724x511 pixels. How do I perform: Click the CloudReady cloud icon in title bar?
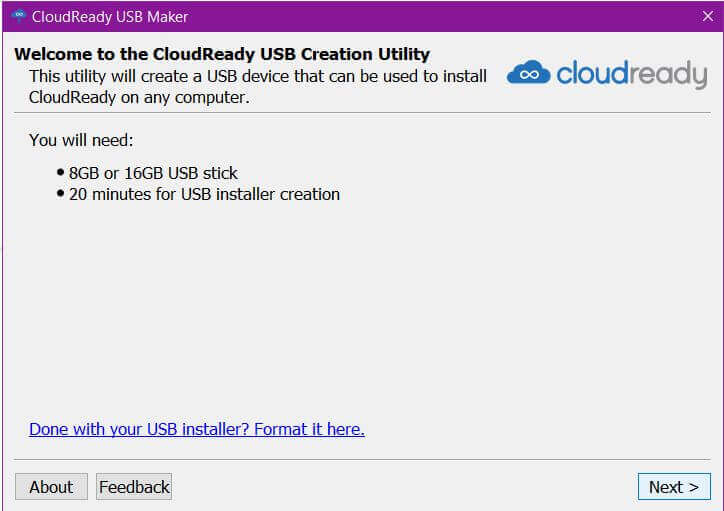(19, 16)
